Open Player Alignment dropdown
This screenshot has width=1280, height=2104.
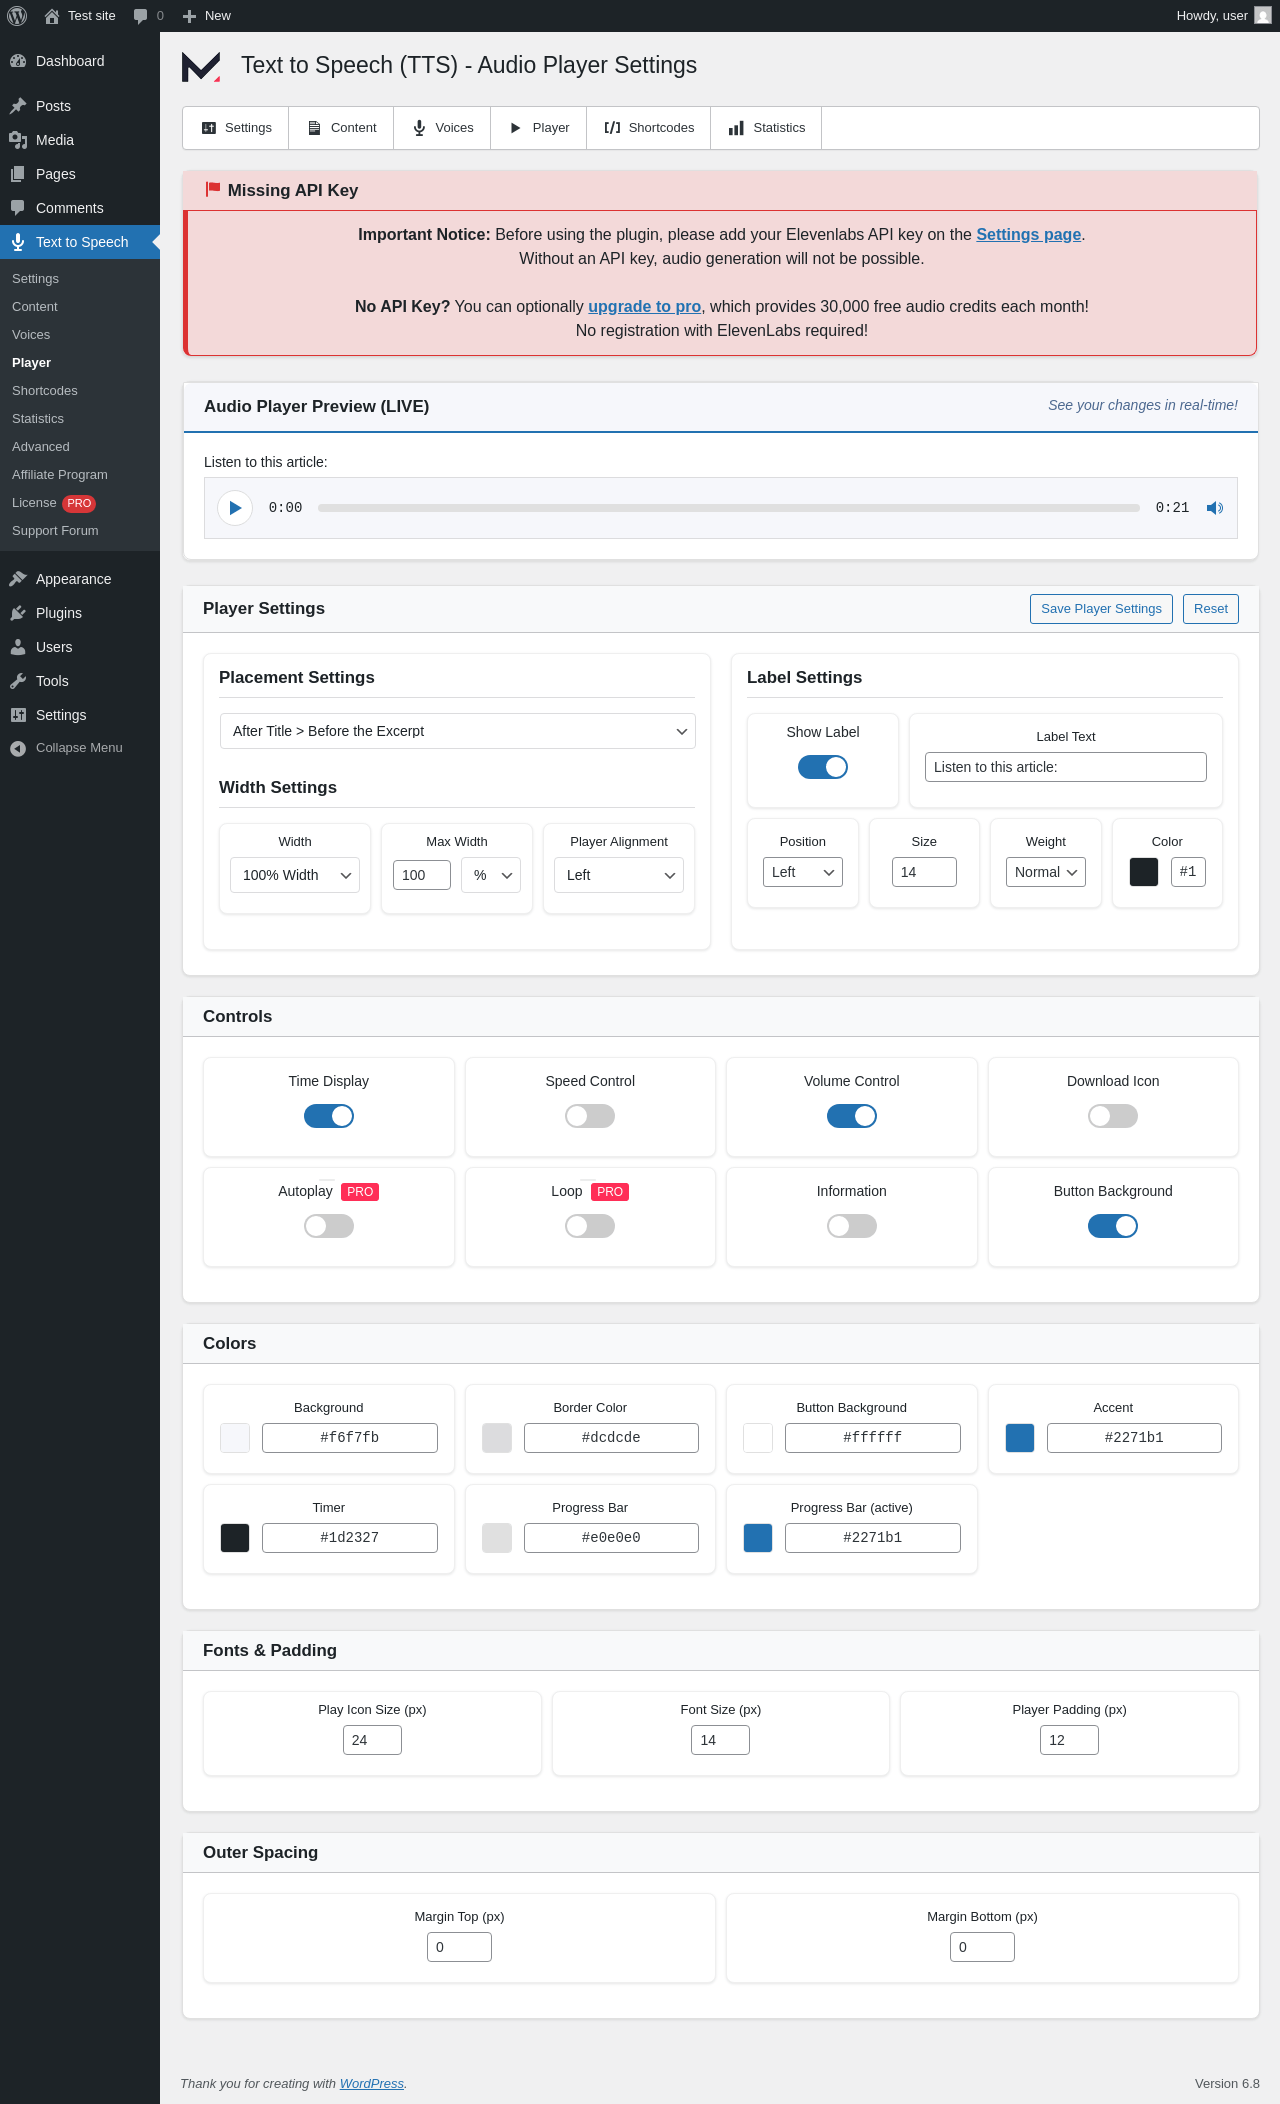pos(619,875)
